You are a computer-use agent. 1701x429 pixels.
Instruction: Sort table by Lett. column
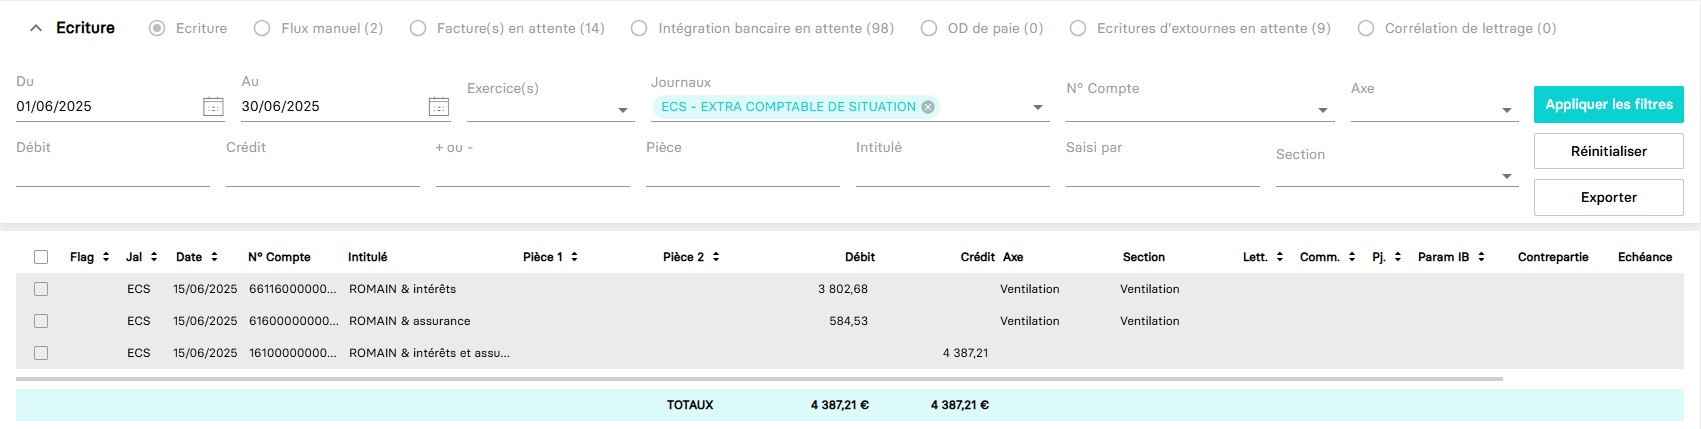tap(1279, 257)
